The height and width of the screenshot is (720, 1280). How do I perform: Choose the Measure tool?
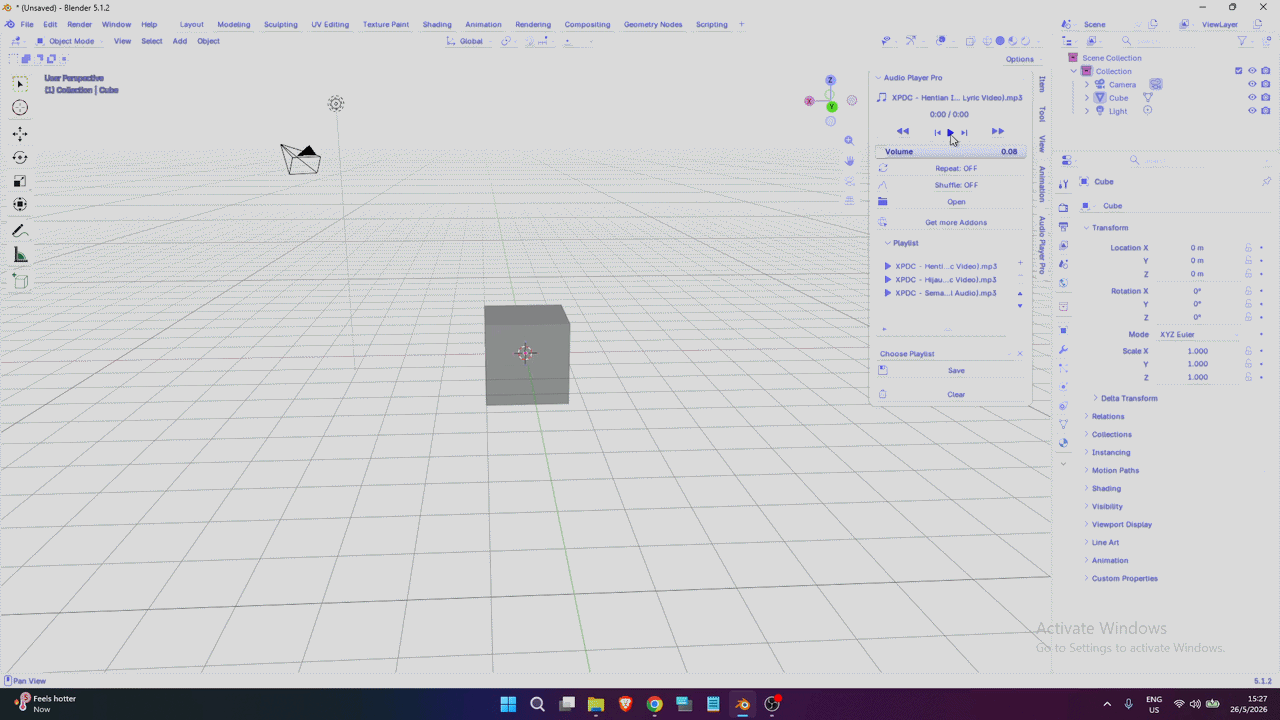pos(20,255)
